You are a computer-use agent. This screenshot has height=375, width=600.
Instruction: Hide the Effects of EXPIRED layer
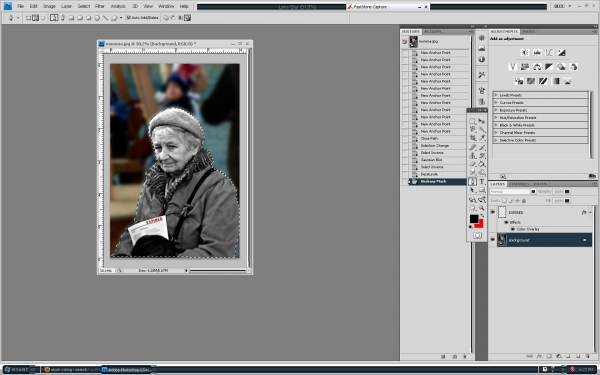[506, 222]
